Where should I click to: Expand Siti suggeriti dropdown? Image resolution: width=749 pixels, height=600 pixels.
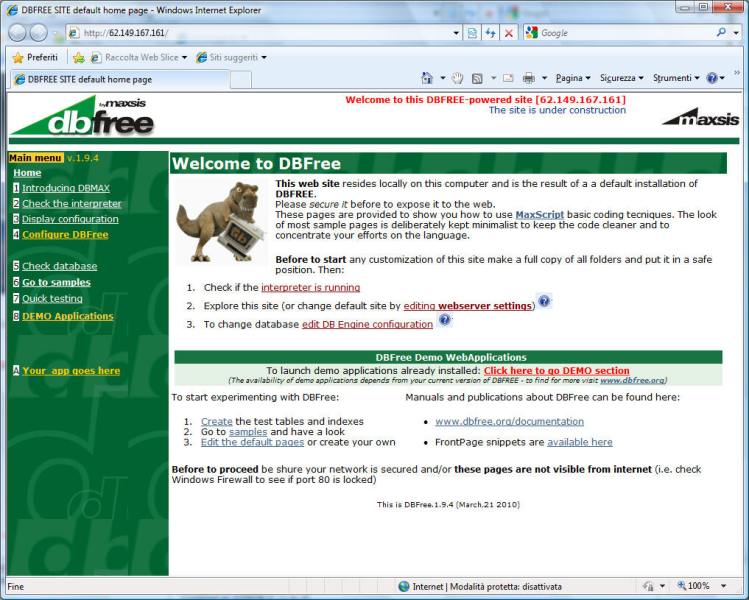264,58
